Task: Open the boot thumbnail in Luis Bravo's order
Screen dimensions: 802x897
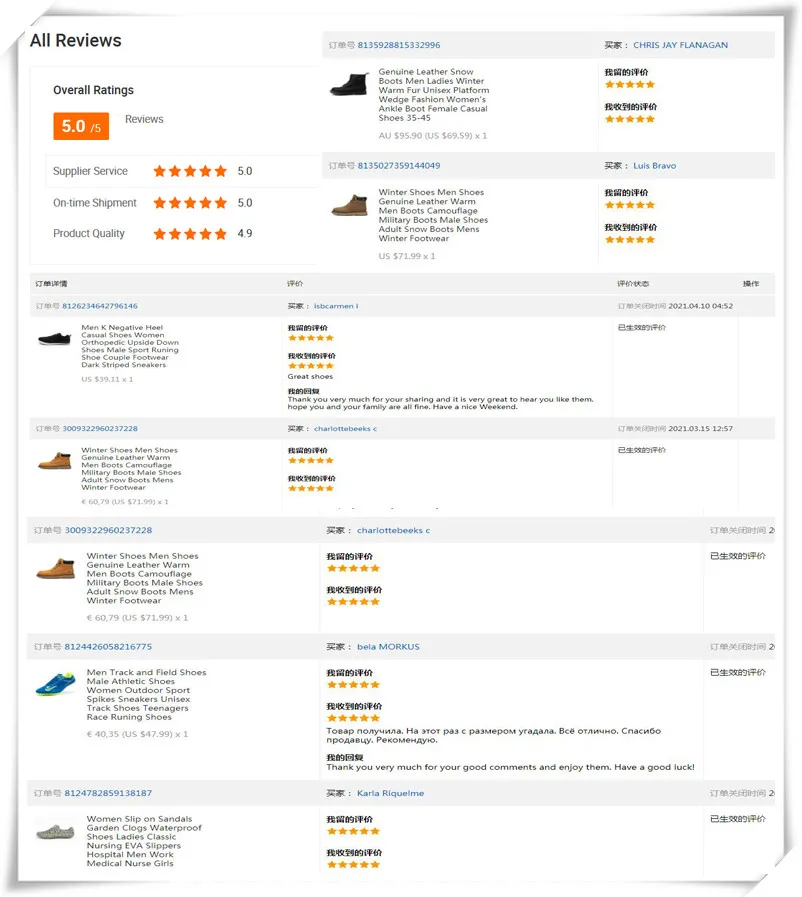Action: pos(350,206)
